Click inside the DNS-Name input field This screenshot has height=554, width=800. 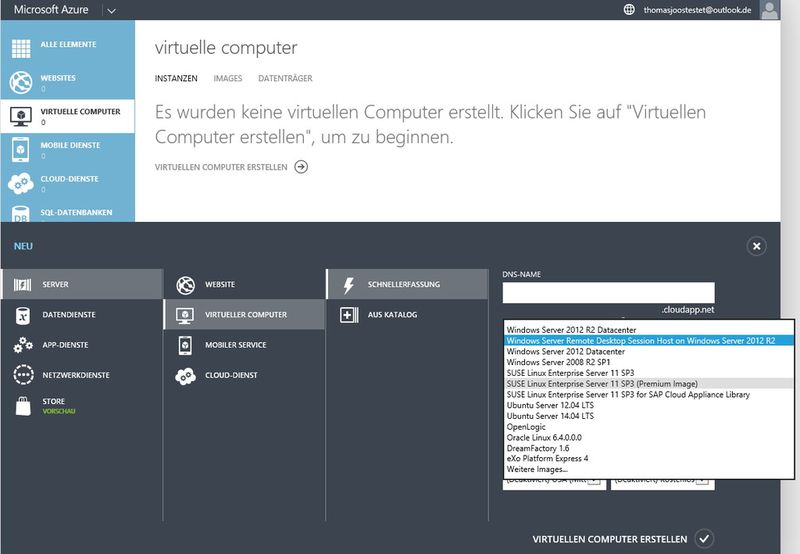(608, 293)
